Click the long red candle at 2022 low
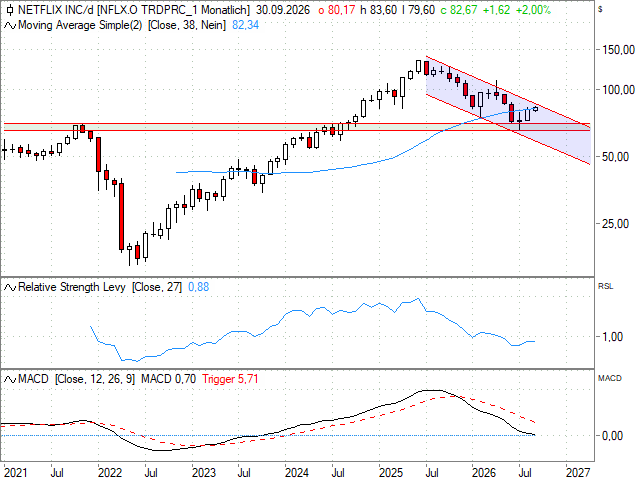Screen dimensions: 640x480 pos(121,217)
